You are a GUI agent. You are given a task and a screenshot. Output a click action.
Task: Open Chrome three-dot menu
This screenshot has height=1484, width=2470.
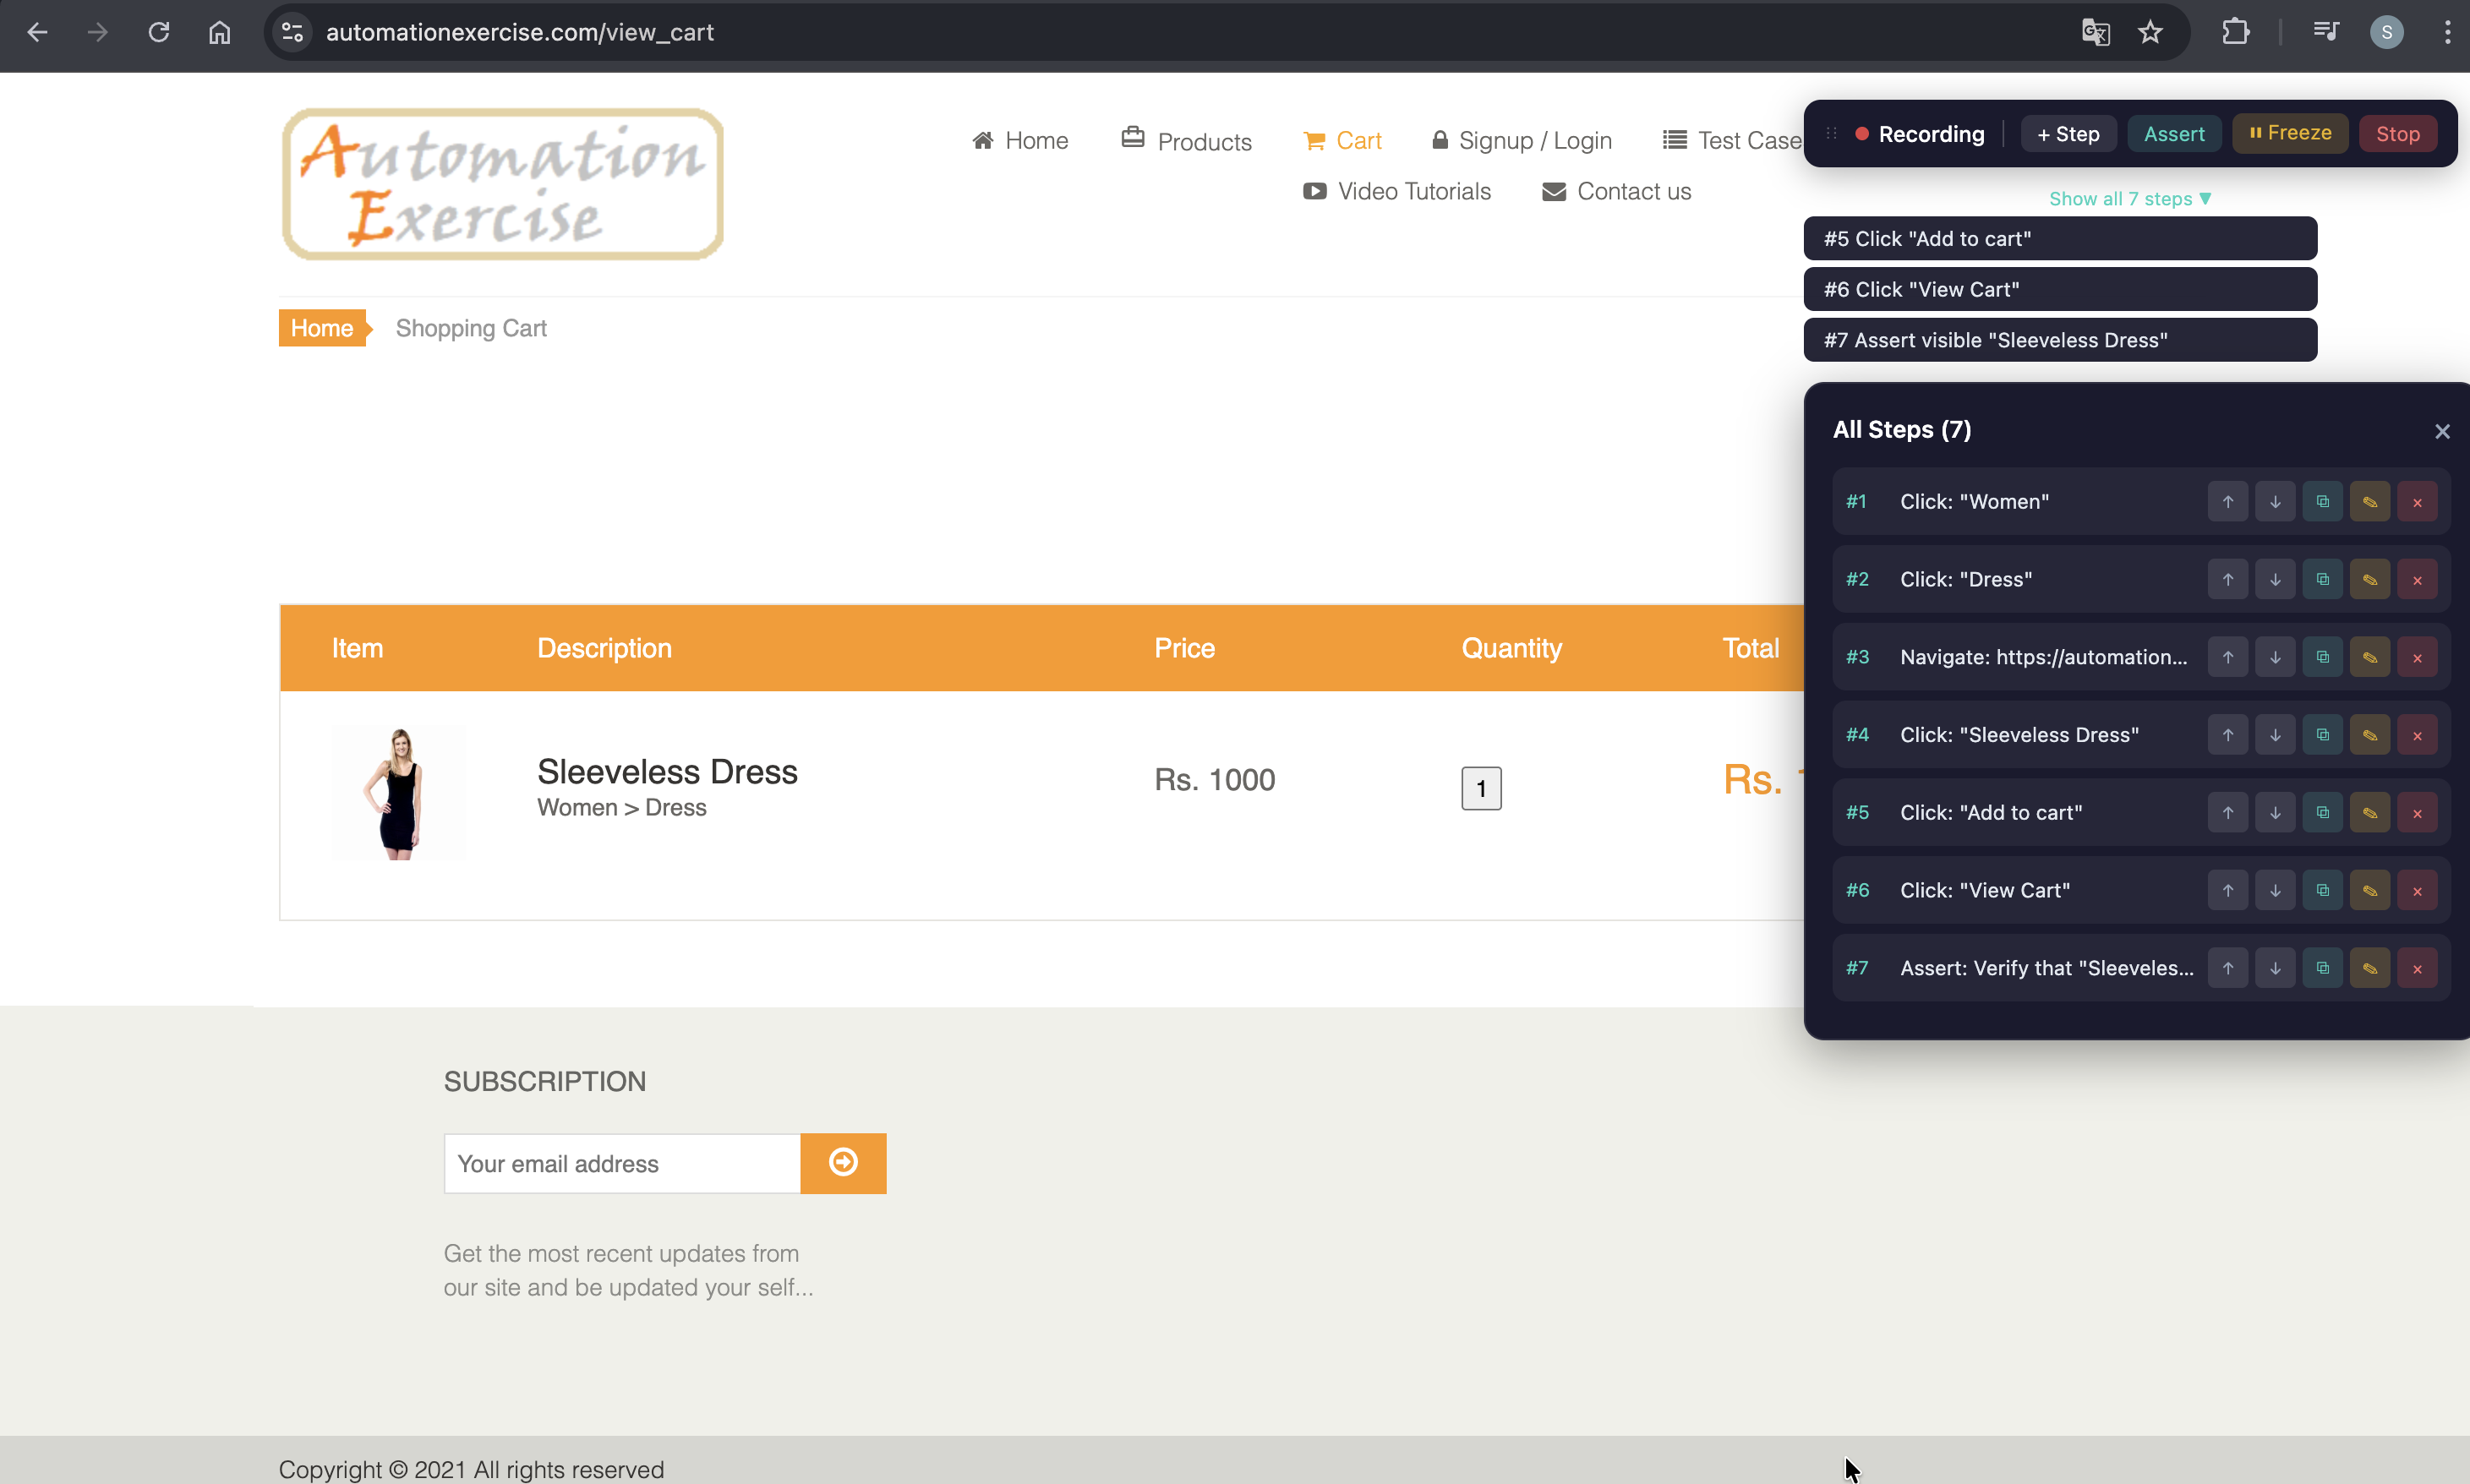(2446, 33)
